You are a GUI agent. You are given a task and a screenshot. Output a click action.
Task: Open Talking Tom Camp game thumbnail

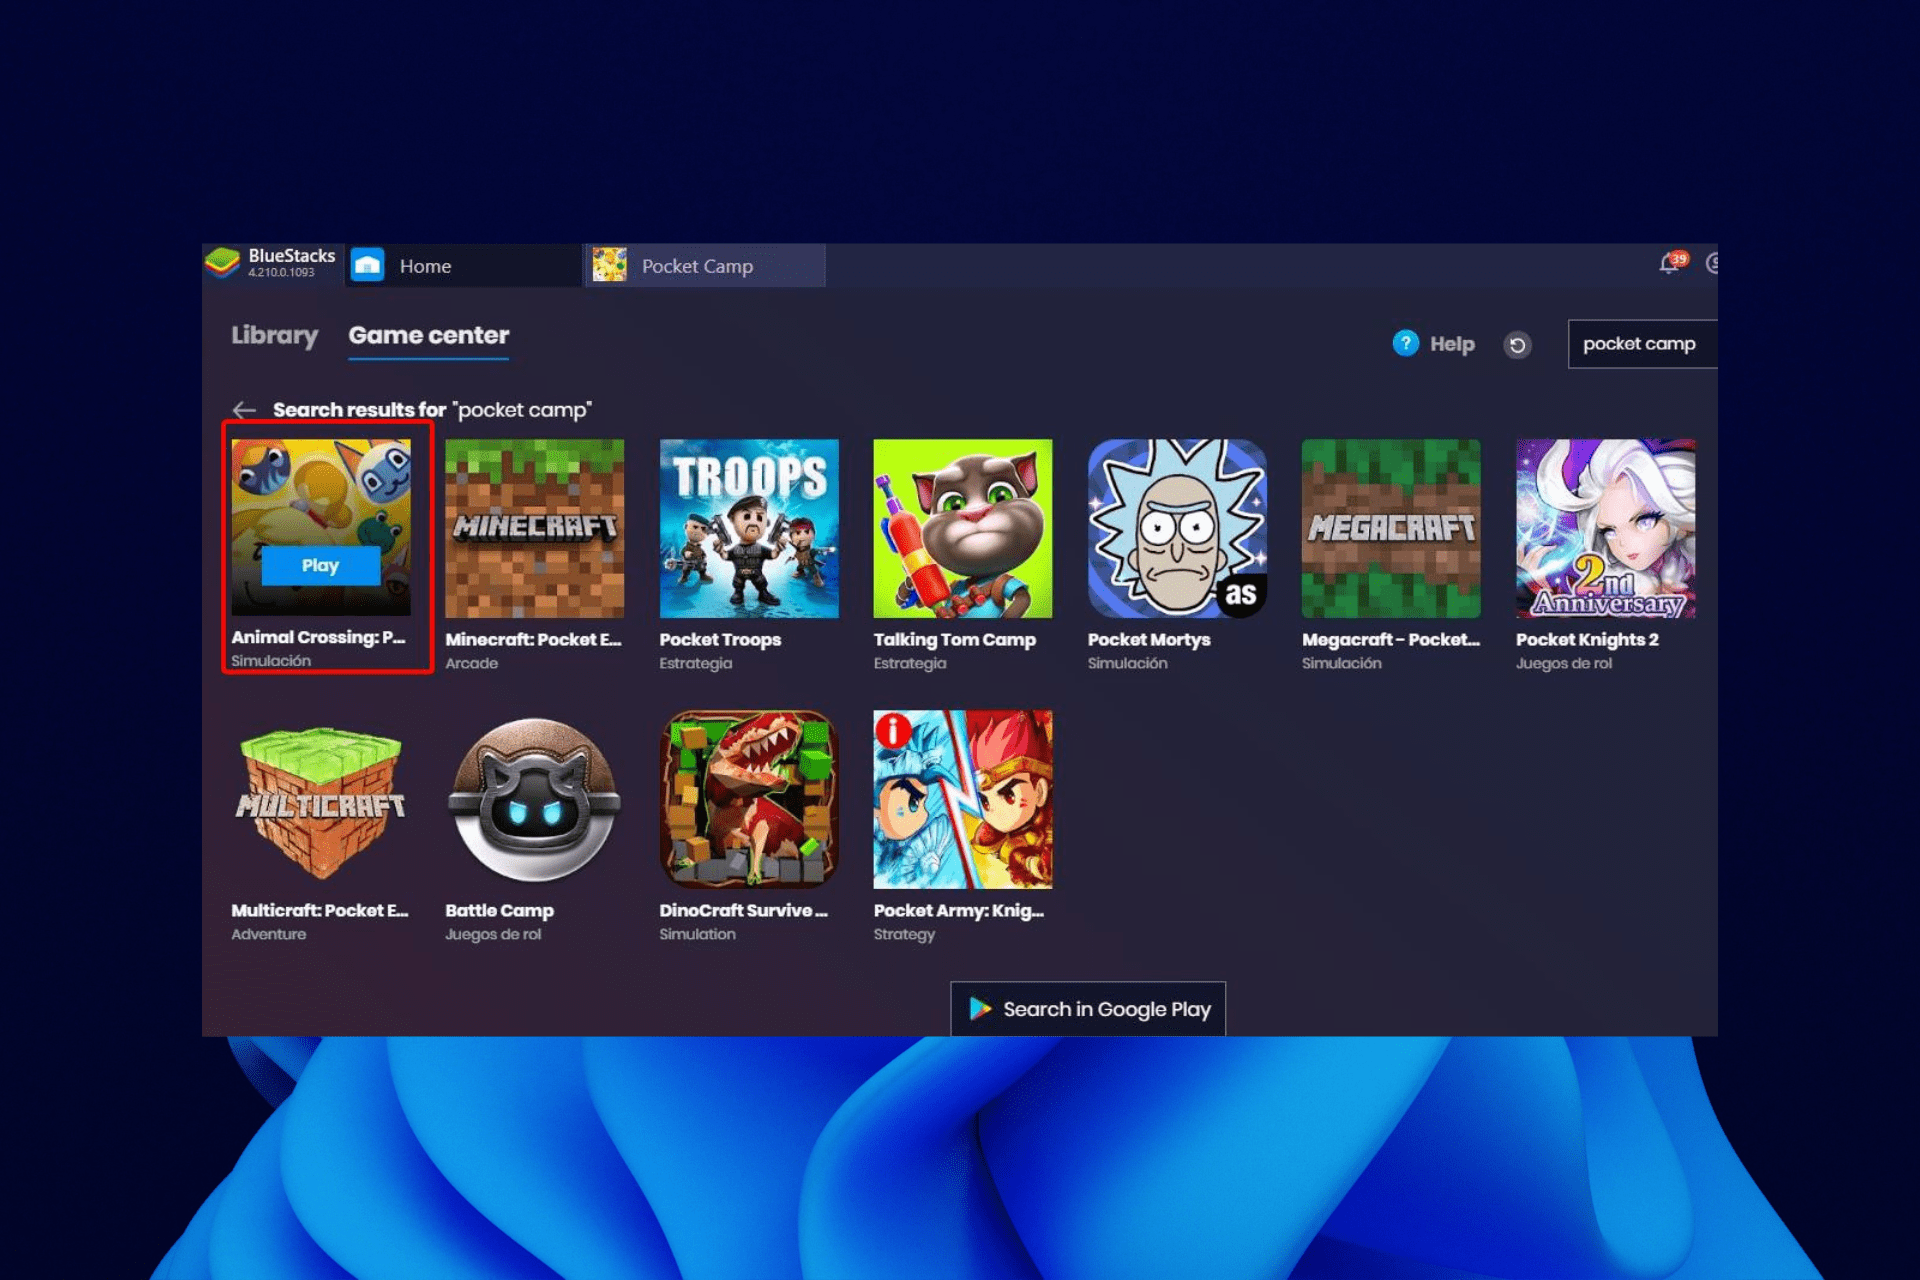(963, 528)
